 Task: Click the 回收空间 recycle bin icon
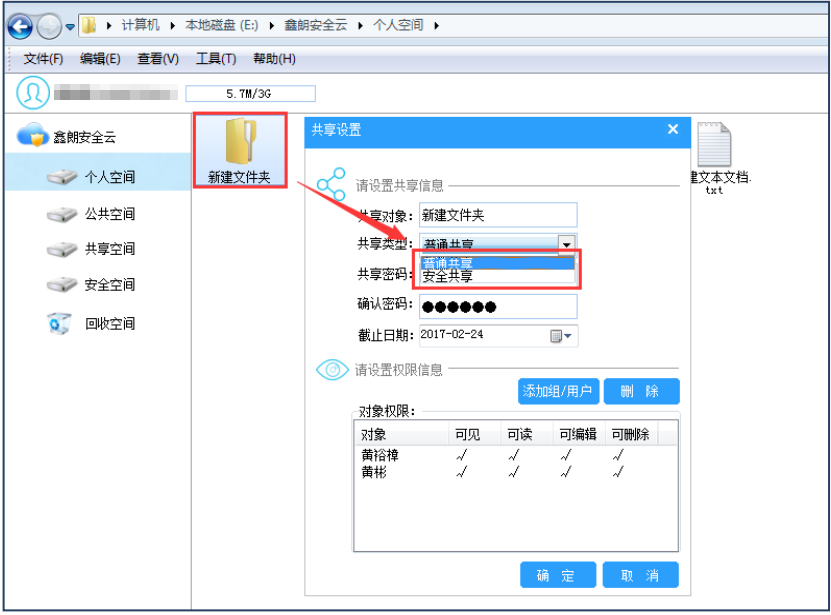click(x=59, y=323)
